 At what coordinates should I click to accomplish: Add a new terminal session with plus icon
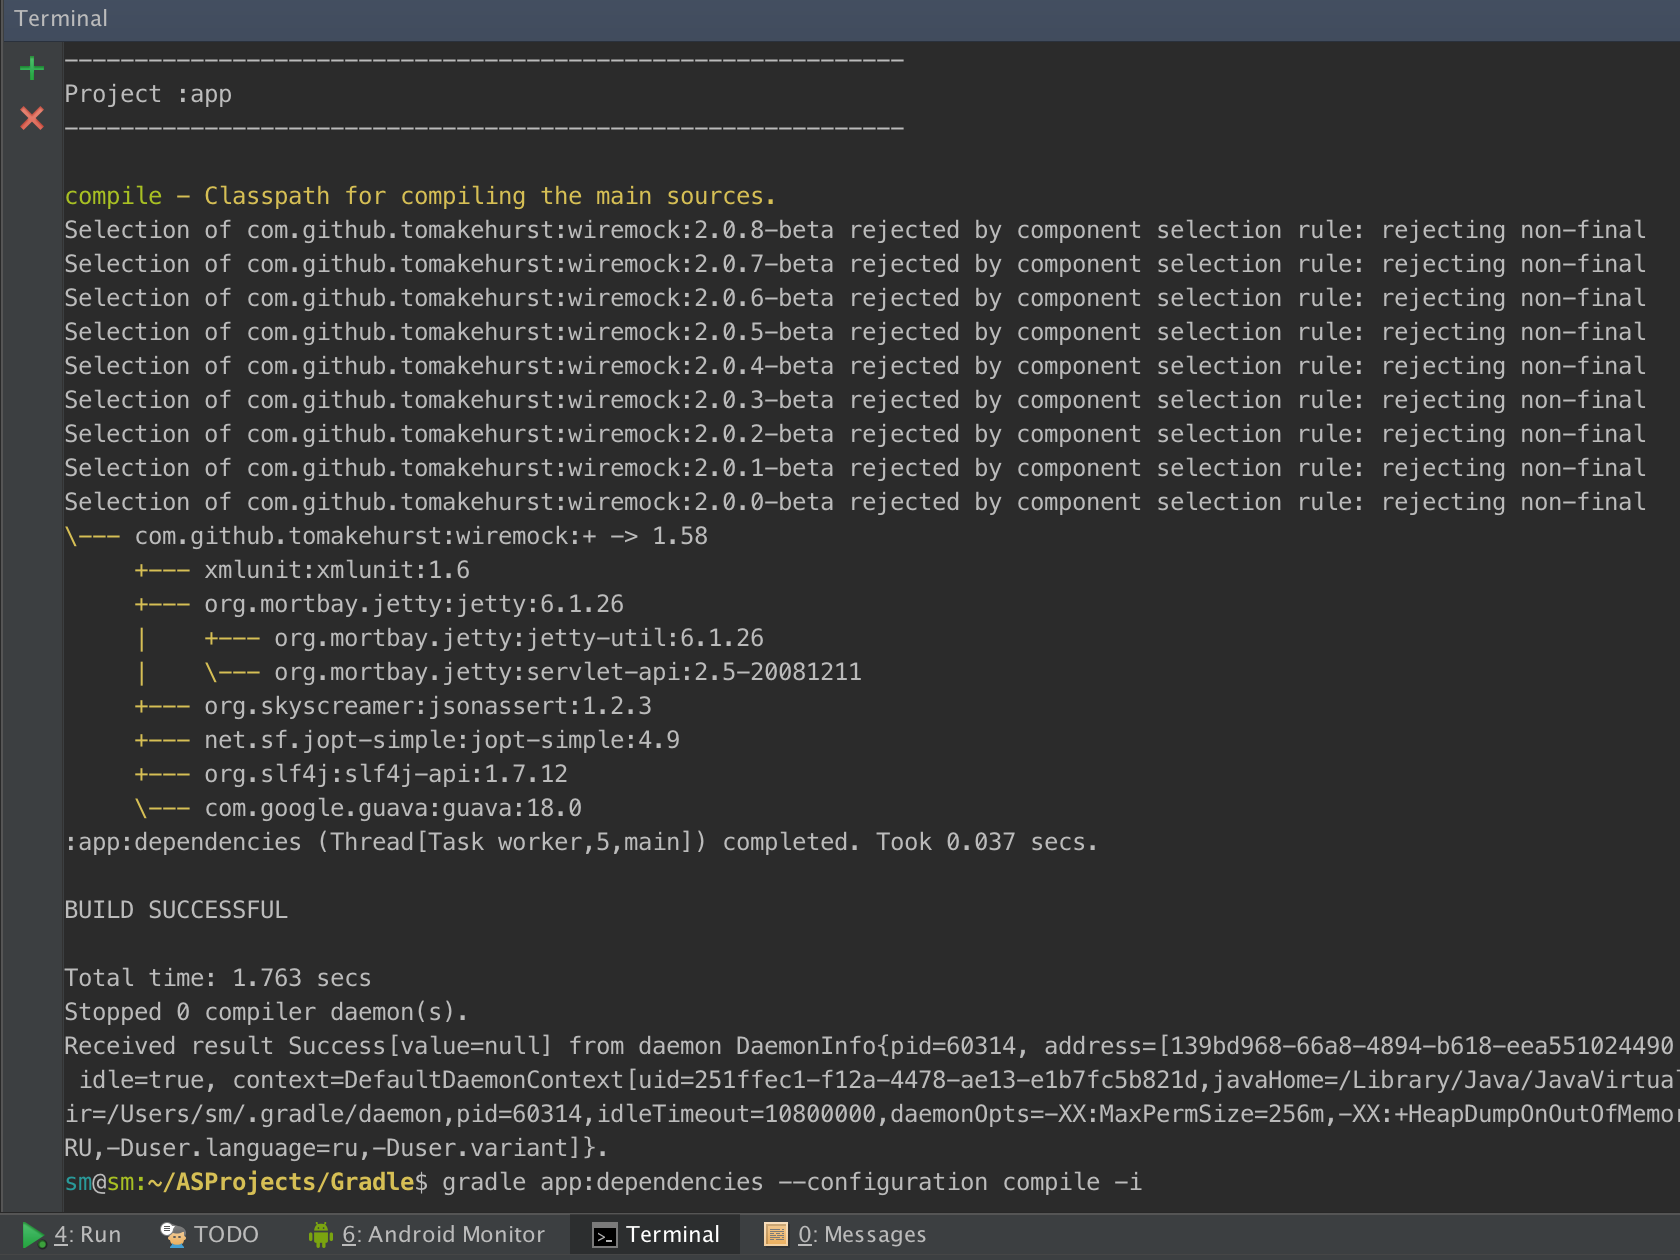coord(32,68)
